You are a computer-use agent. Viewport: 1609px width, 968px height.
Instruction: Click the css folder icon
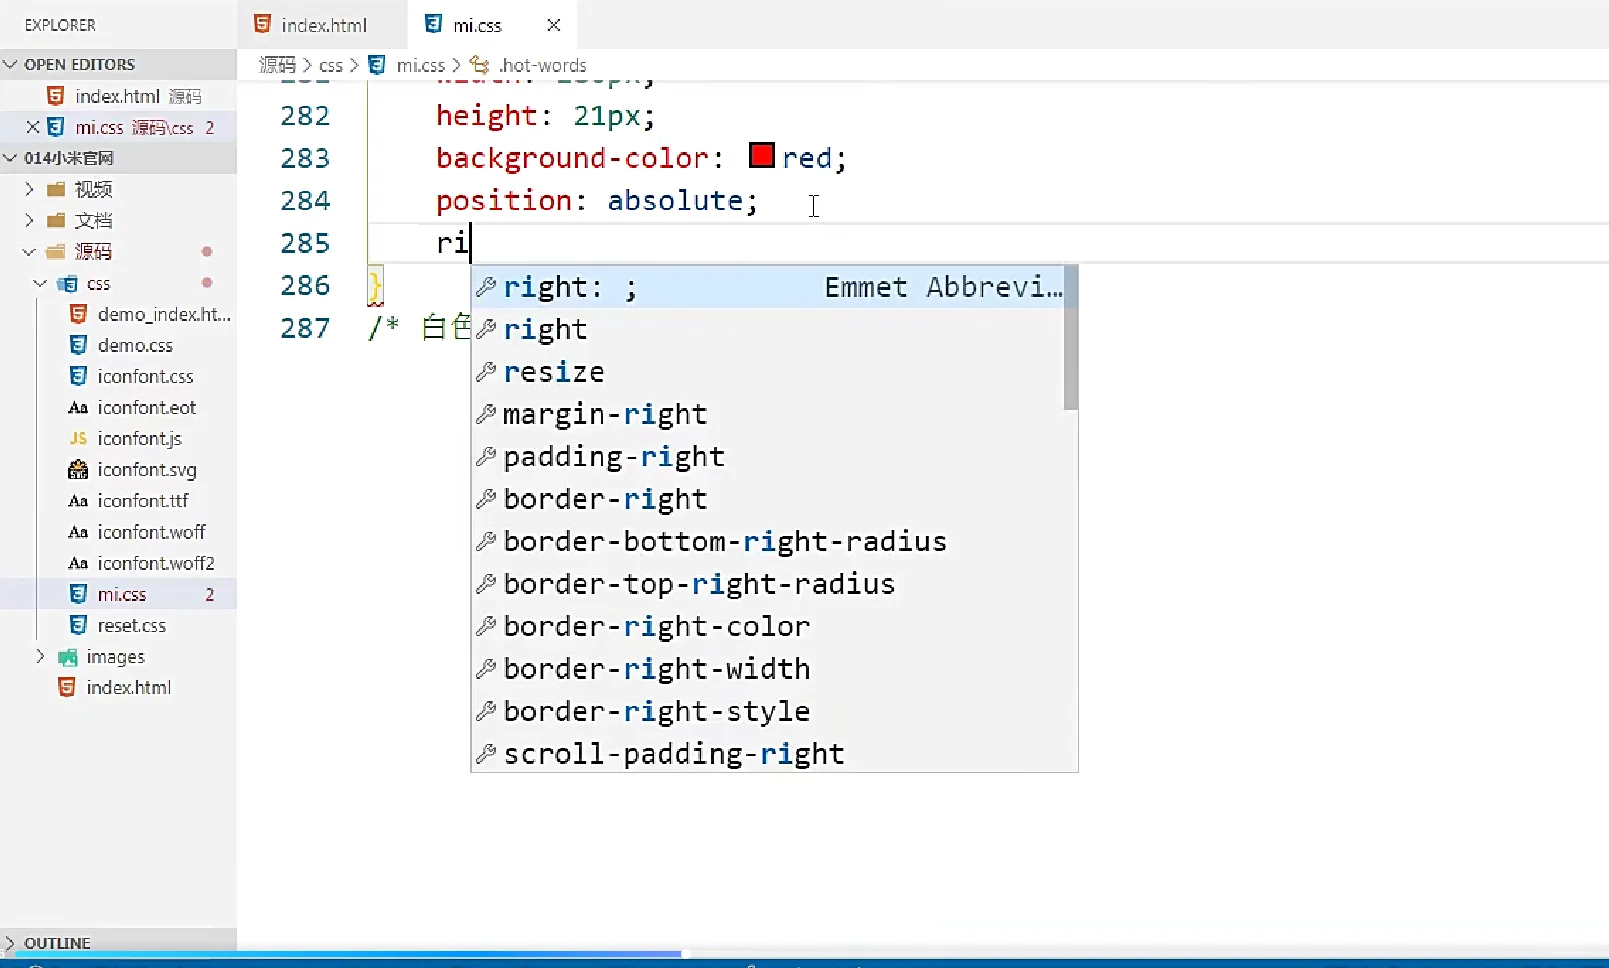[67, 283]
